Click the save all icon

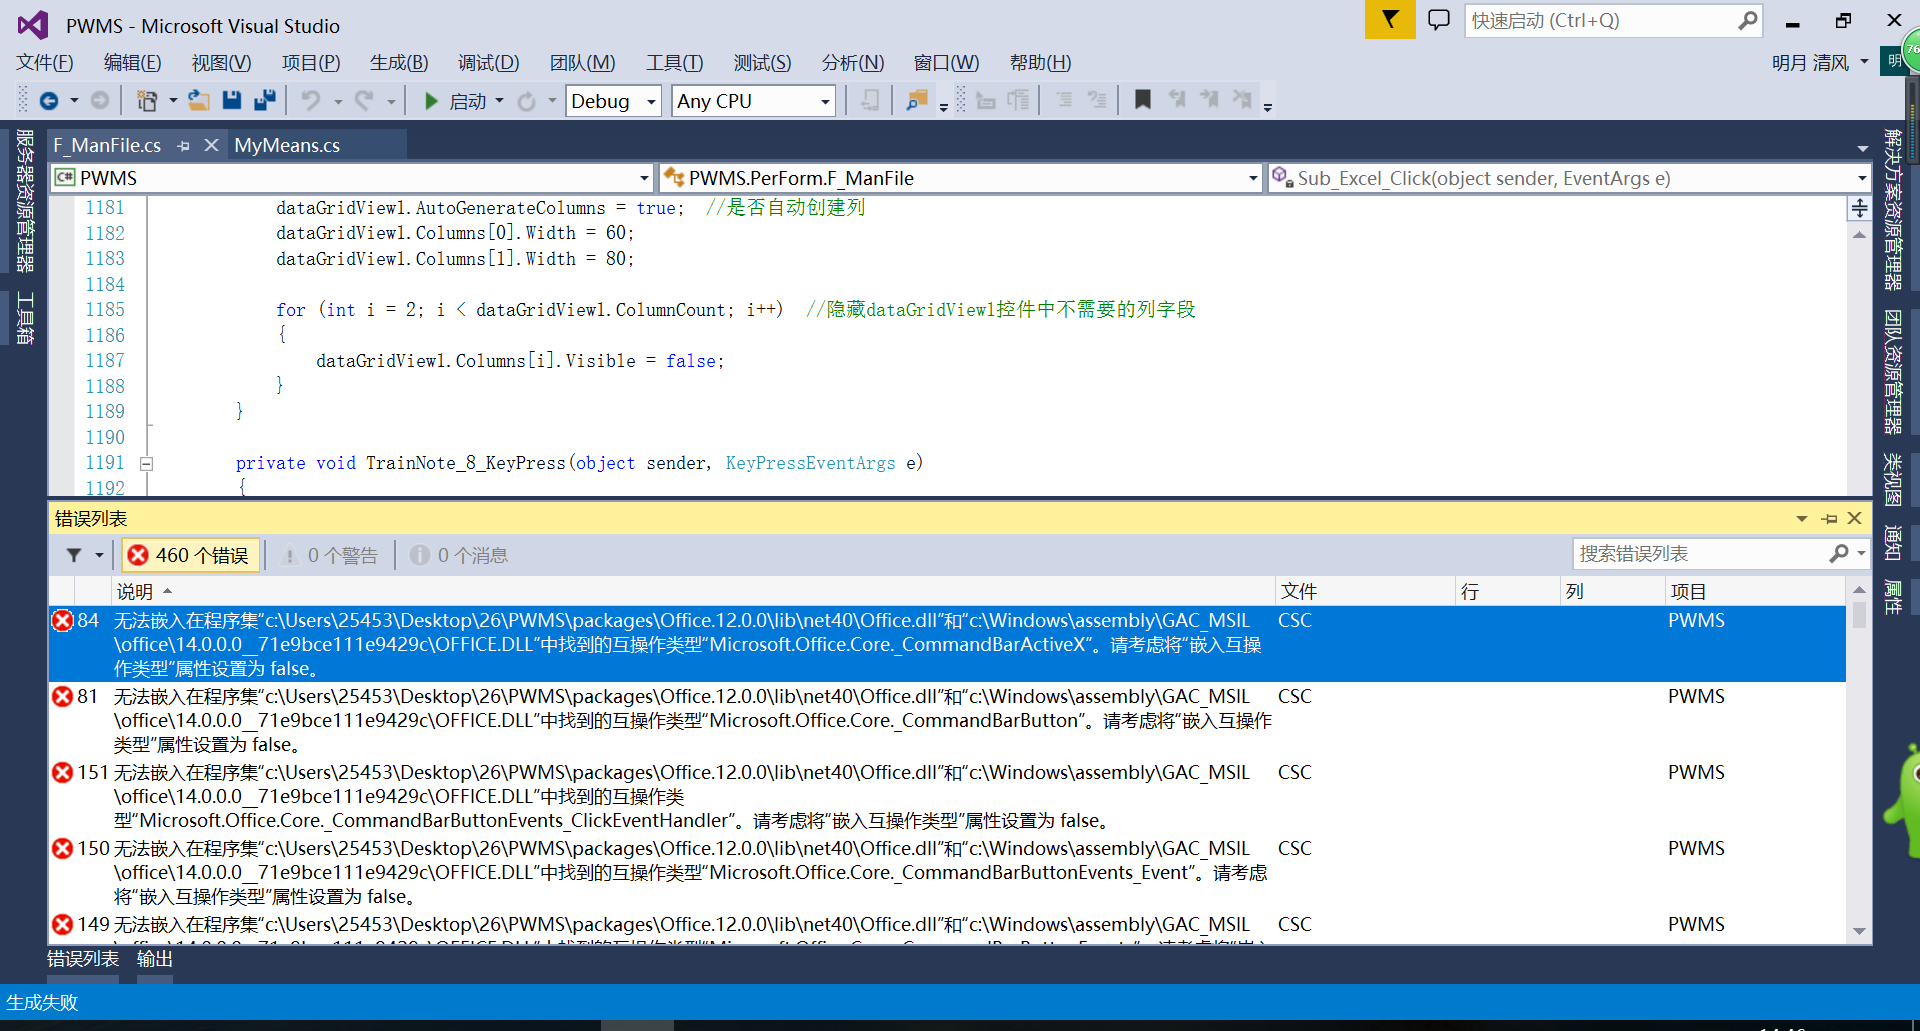[265, 100]
